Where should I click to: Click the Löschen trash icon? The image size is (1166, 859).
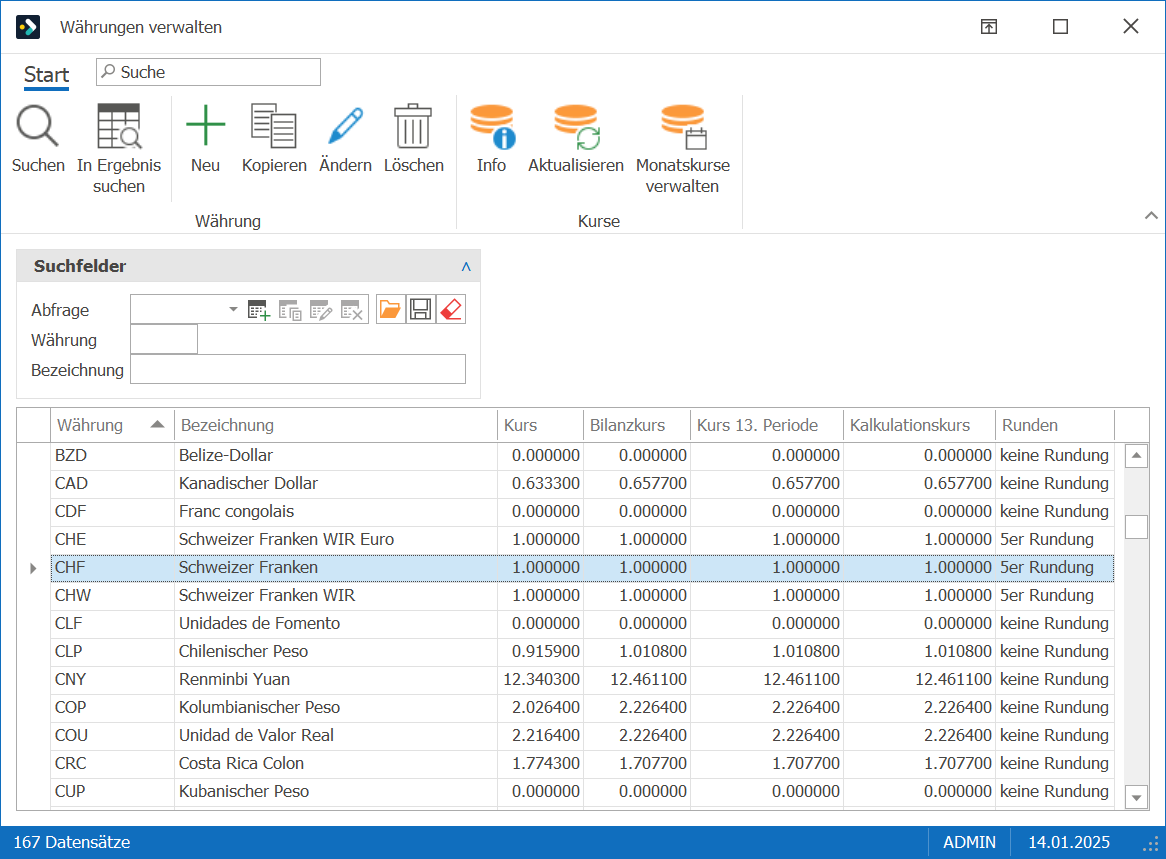click(x=413, y=126)
